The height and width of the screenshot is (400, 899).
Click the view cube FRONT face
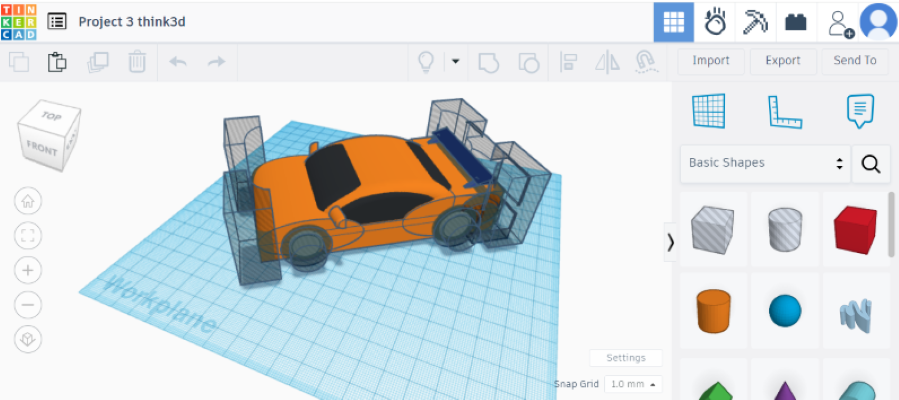coord(42,149)
